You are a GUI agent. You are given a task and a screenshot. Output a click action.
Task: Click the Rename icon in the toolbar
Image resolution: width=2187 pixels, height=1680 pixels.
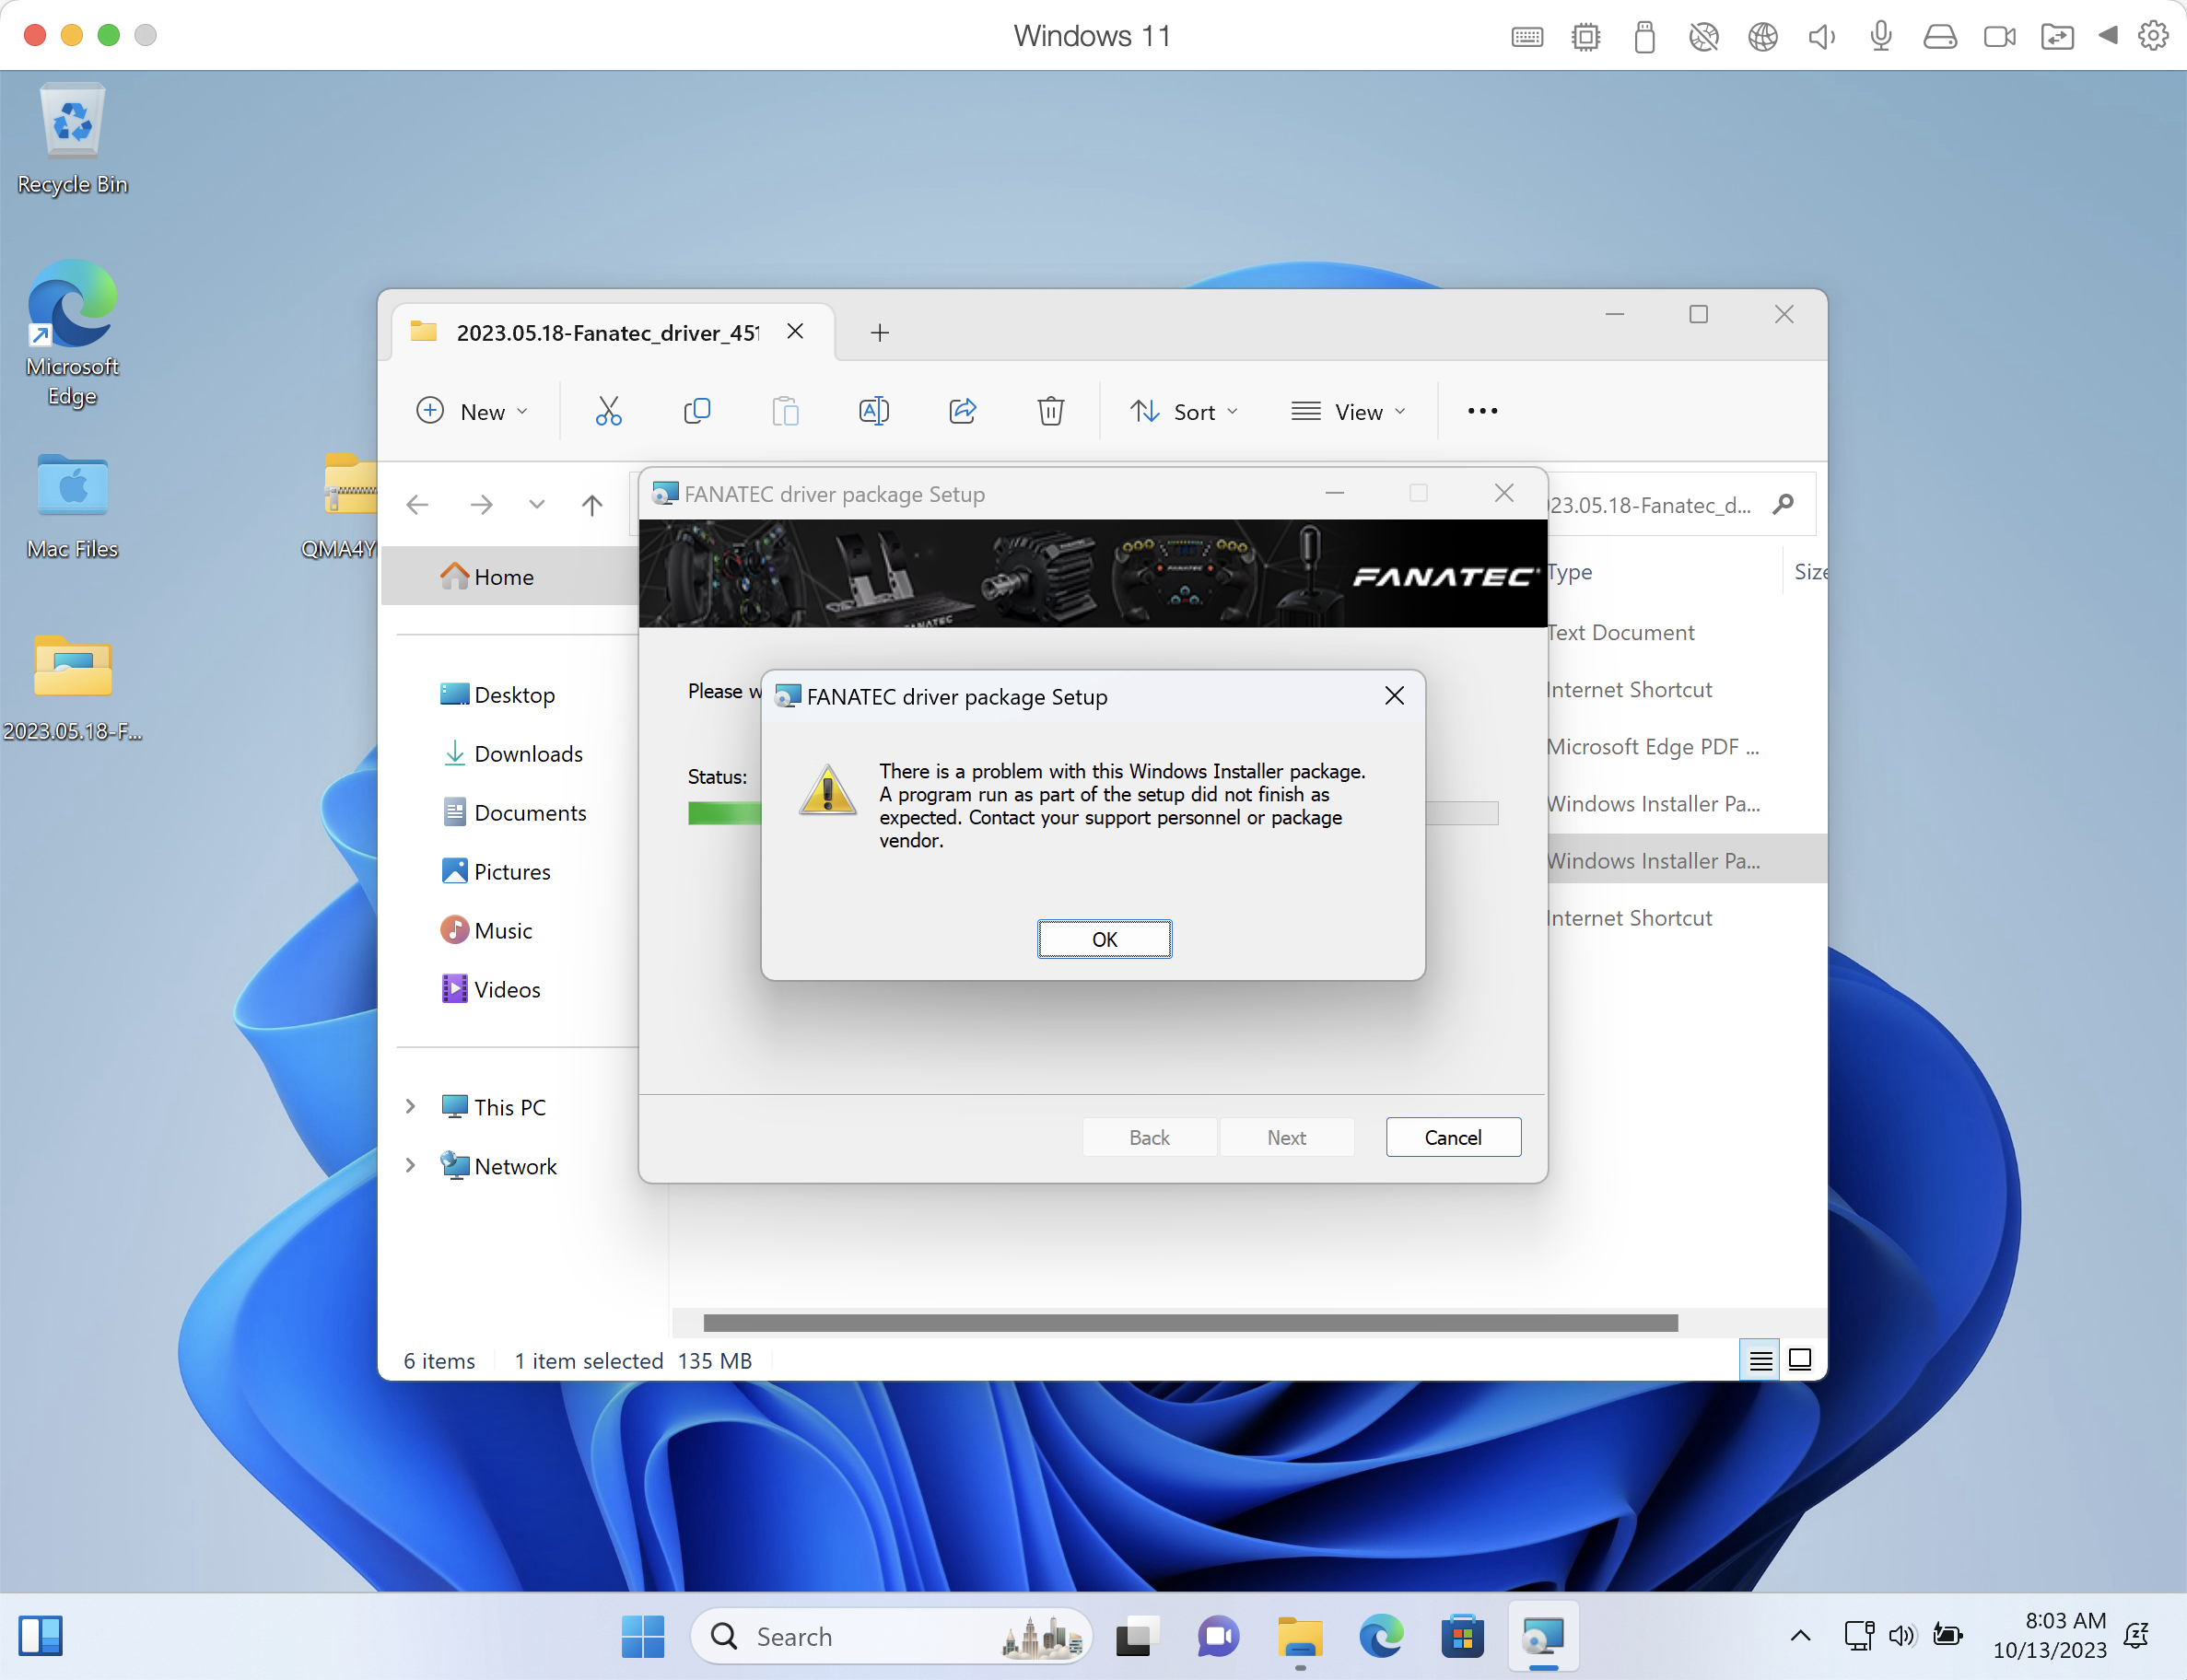[x=873, y=411]
